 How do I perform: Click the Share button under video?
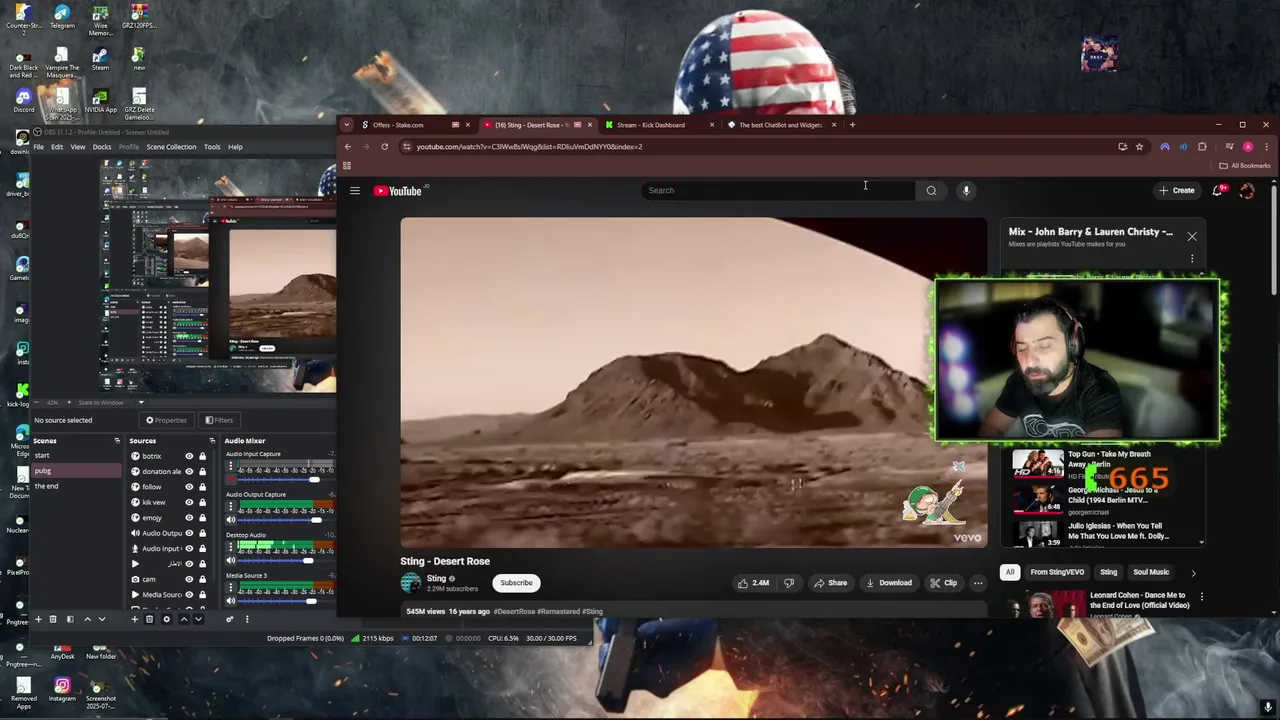click(x=830, y=583)
